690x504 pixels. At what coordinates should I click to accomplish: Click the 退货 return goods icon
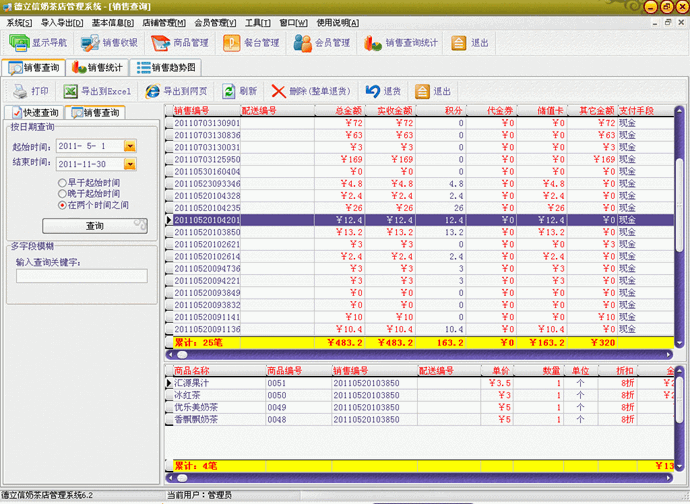373,91
